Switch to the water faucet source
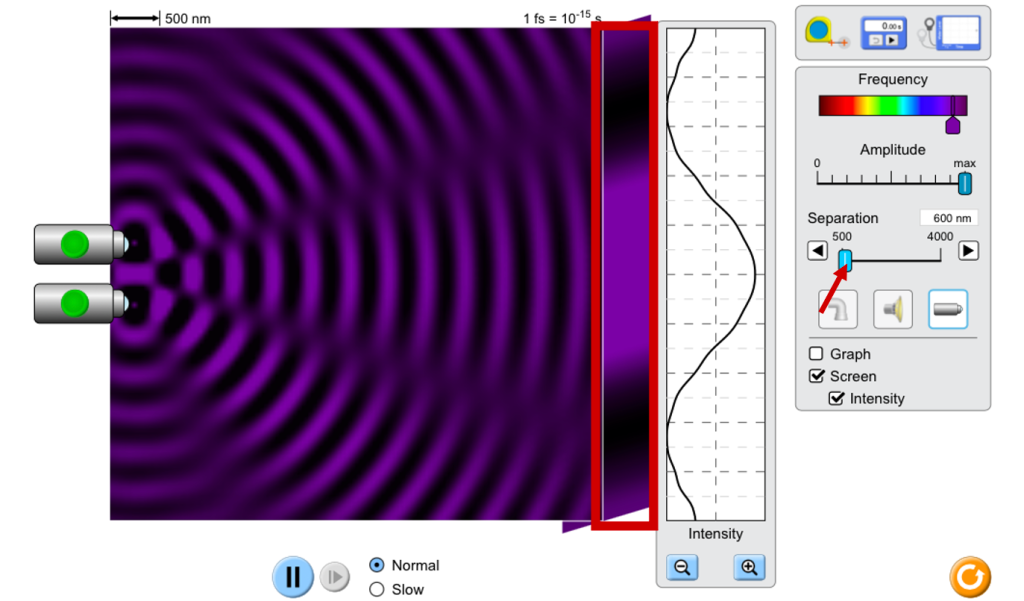 click(x=837, y=309)
